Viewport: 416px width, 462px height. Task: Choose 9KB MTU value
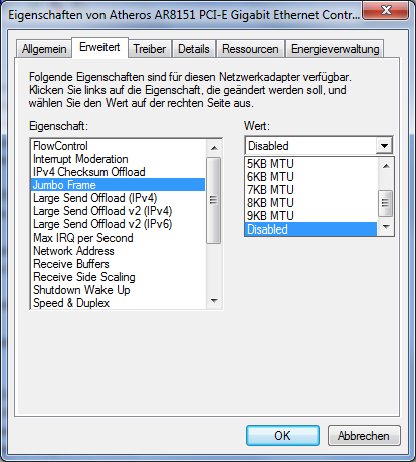311,216
